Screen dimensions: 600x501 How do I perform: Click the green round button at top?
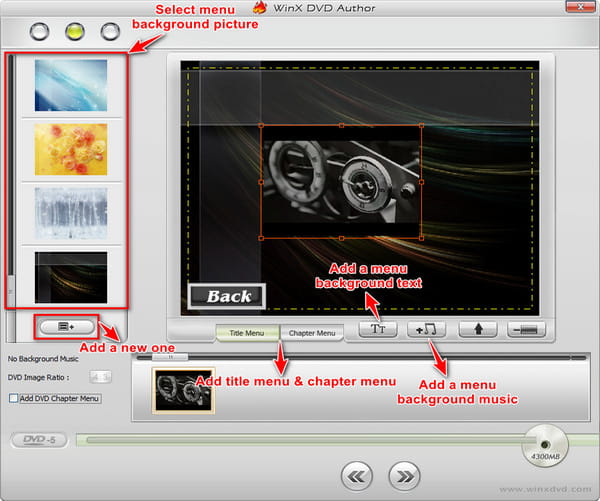point(75,31)
